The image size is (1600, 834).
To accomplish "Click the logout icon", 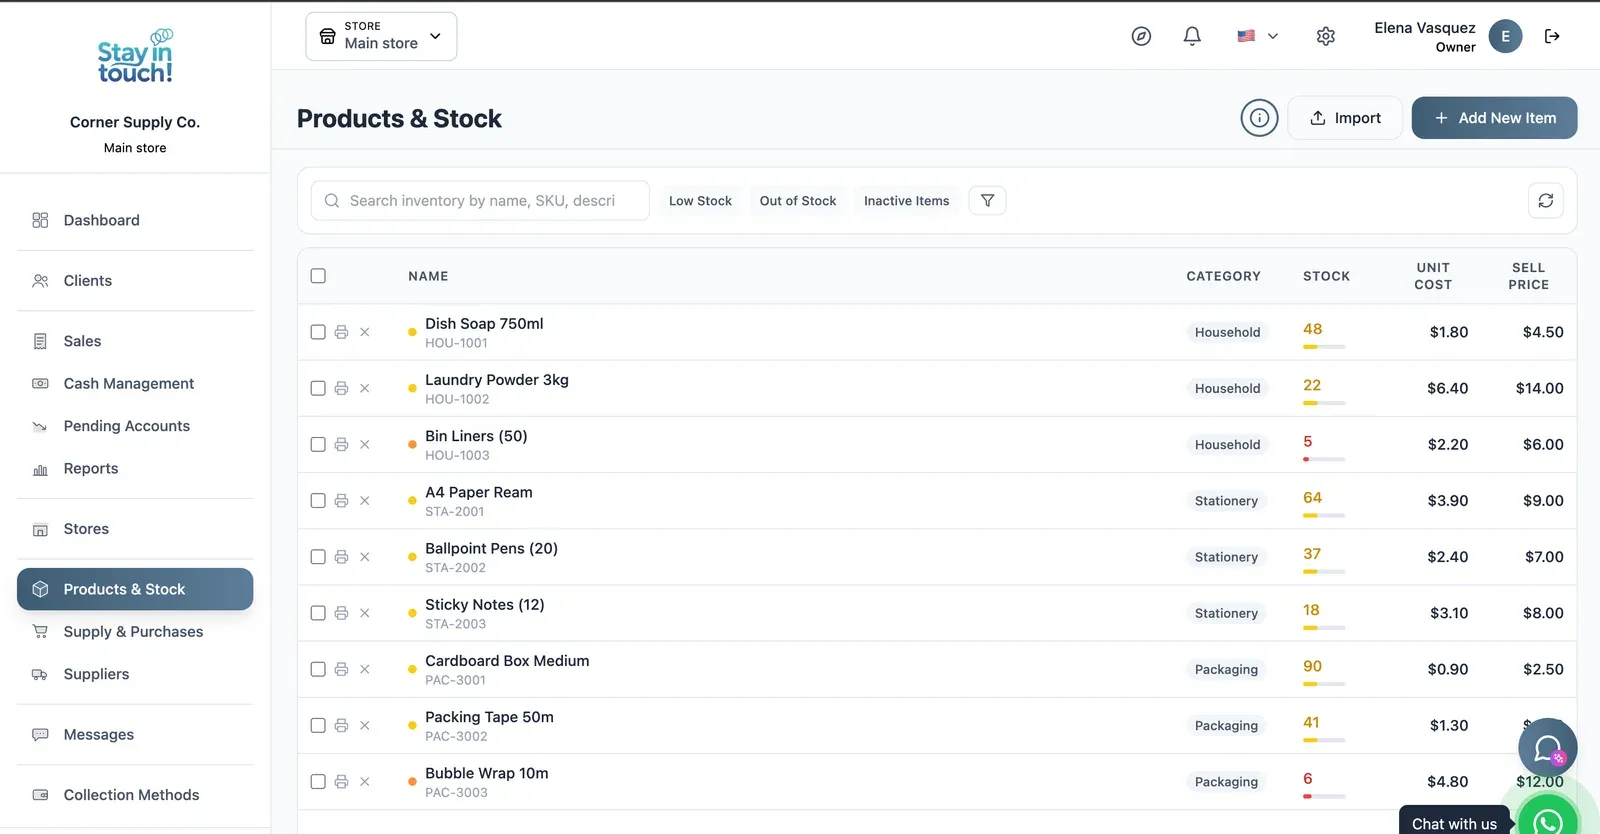I will point(1552,36).
